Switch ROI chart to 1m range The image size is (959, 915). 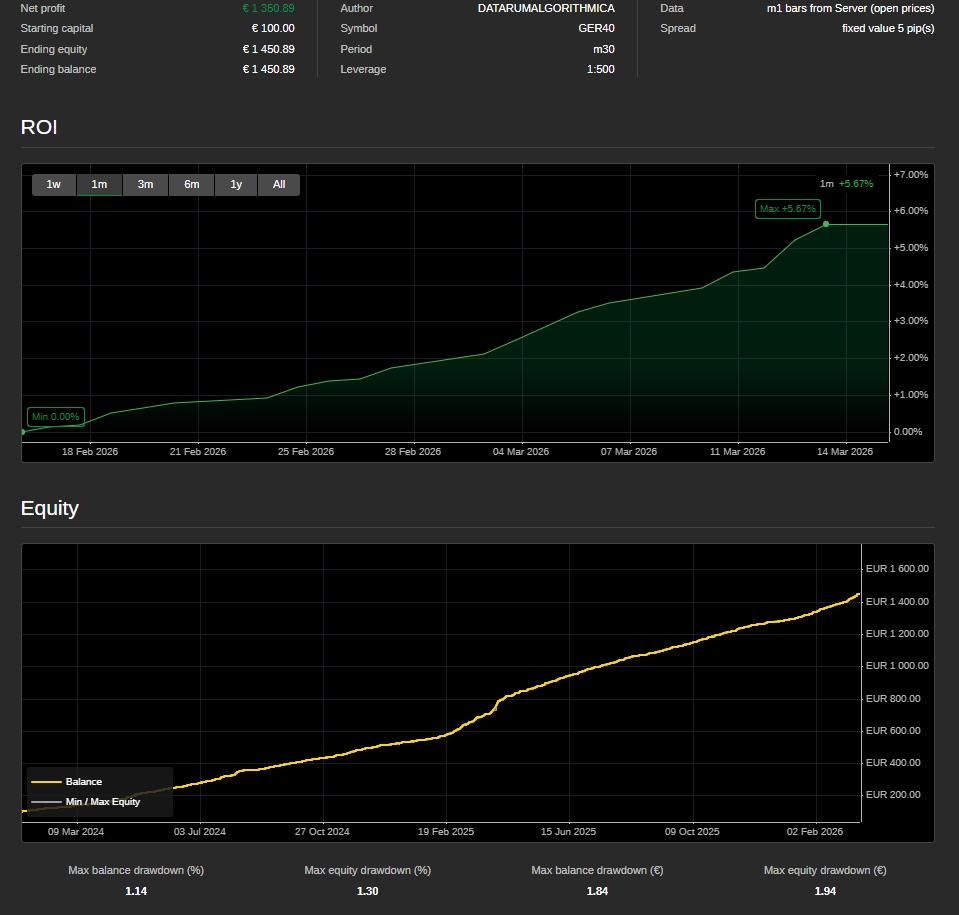[99, 184]
